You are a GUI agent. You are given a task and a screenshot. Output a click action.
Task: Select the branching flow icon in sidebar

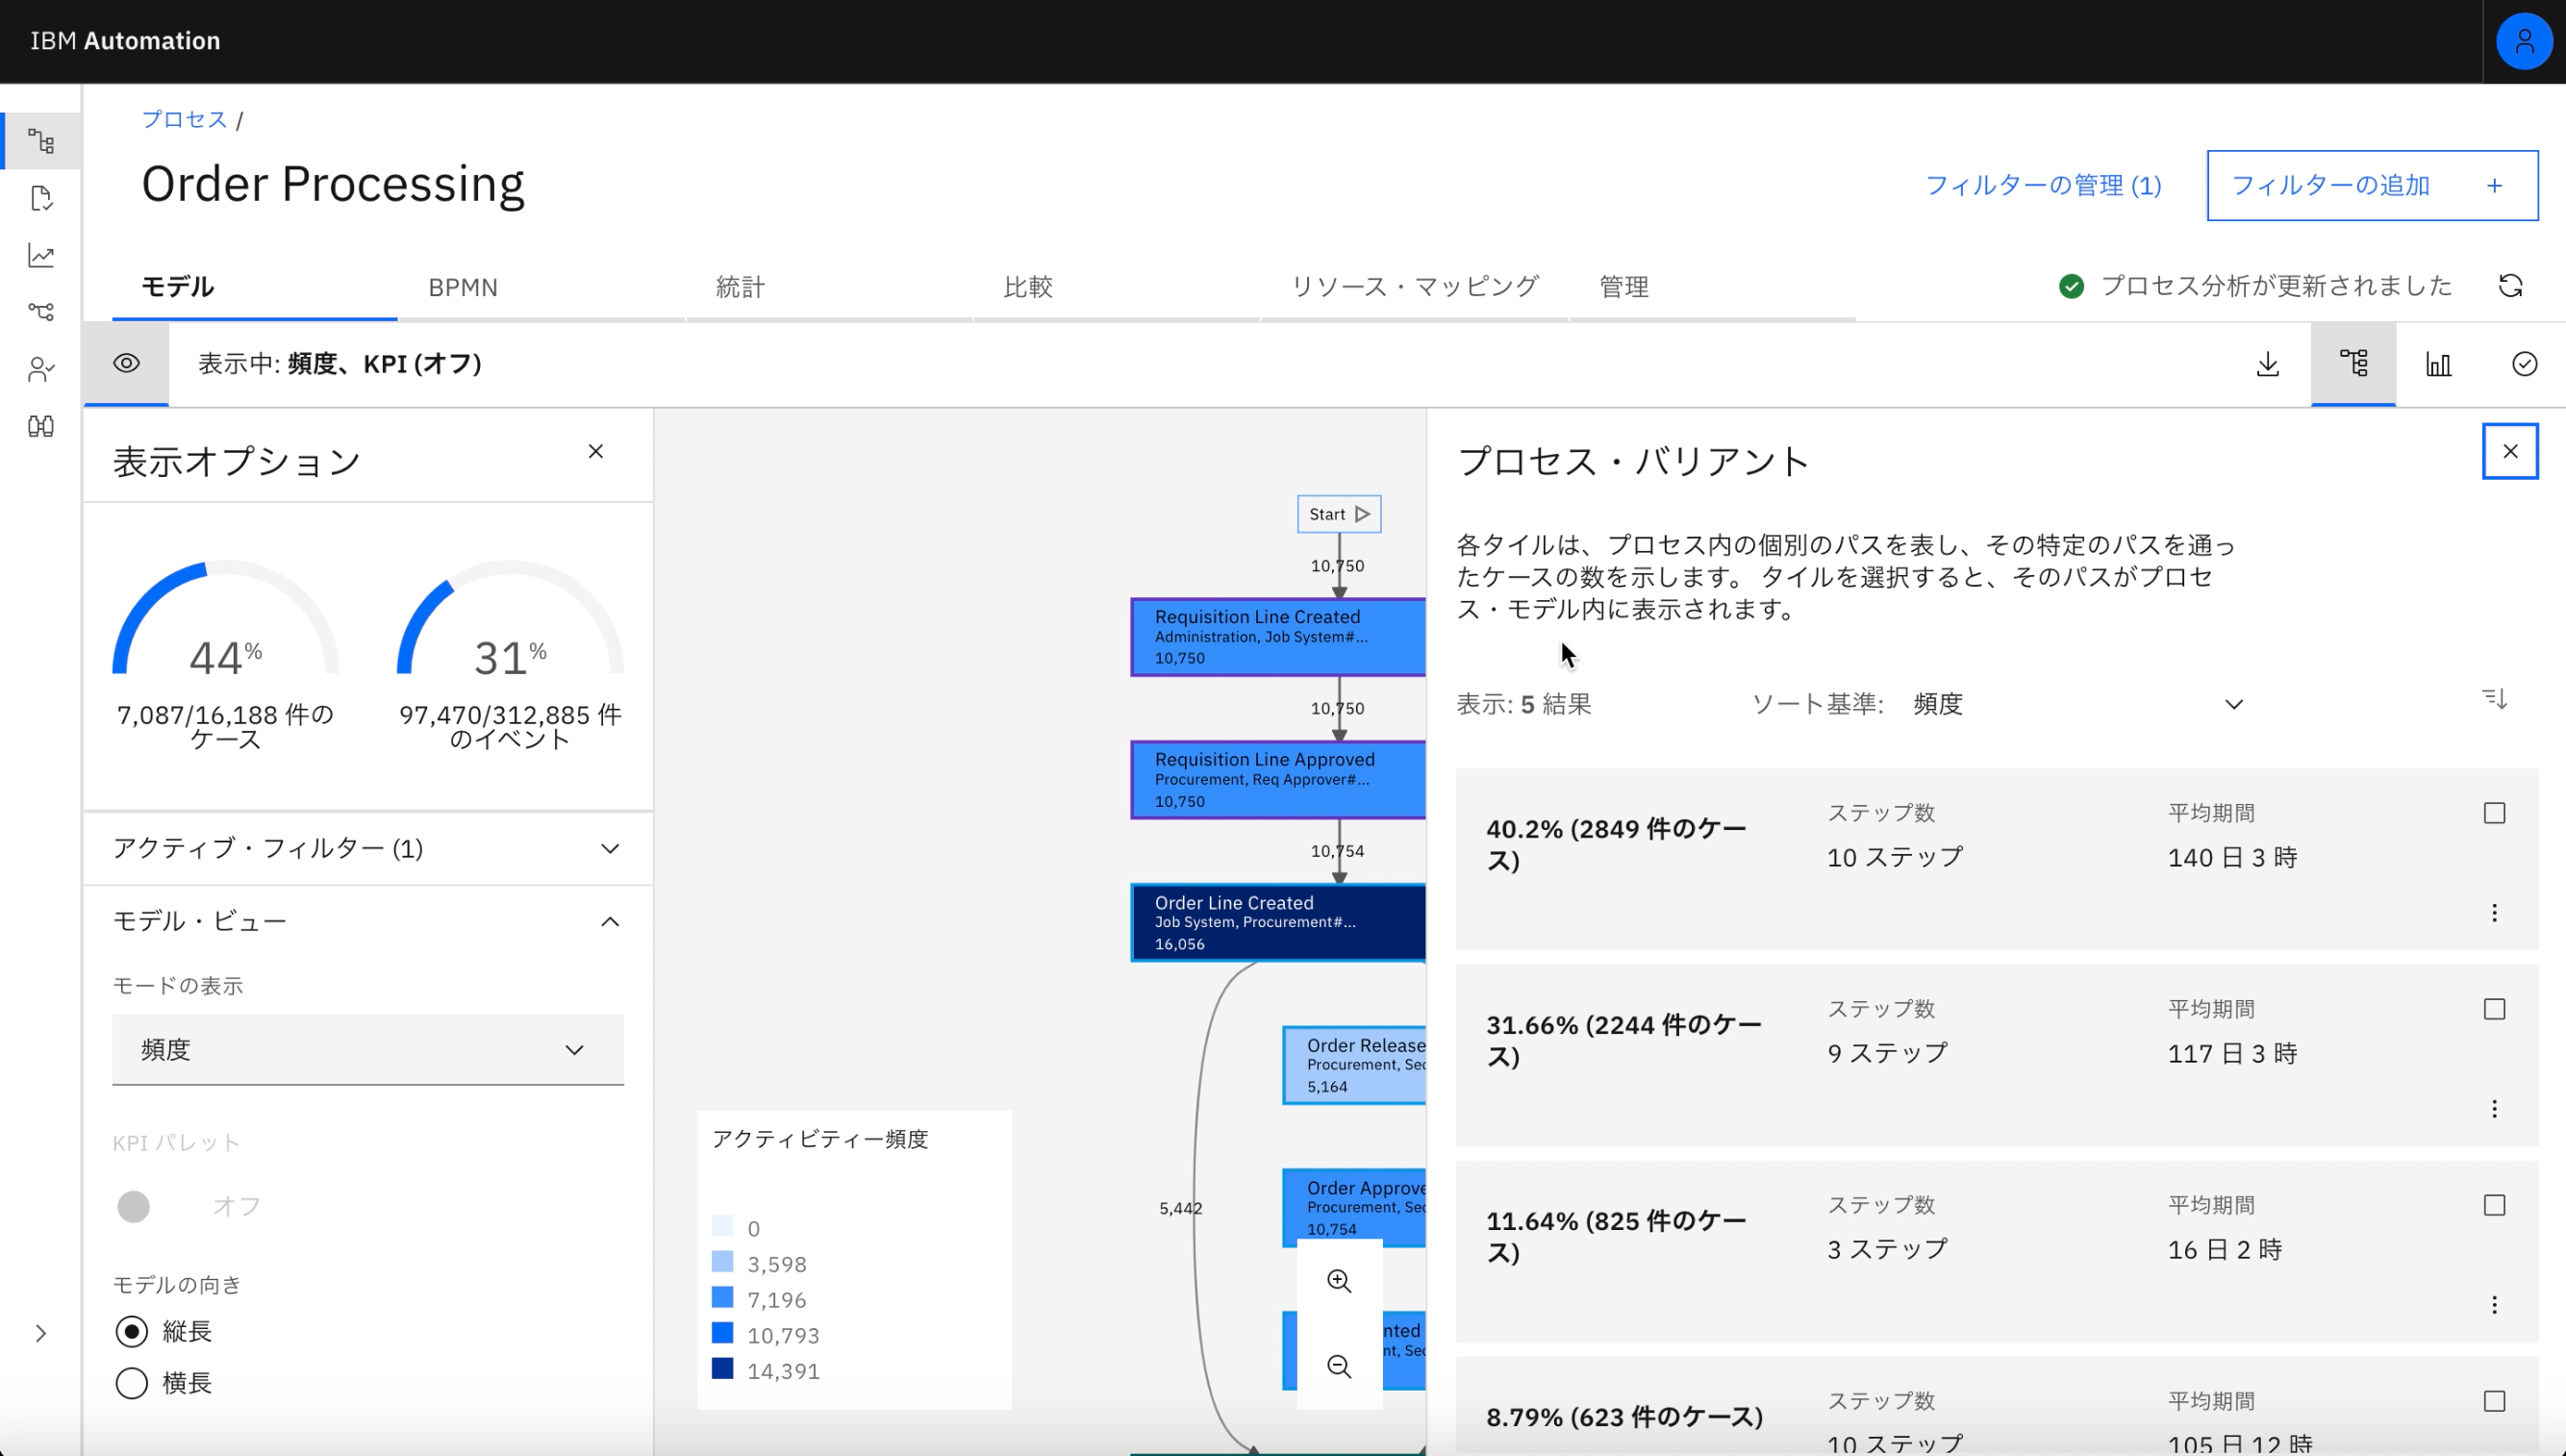(41, 312)
